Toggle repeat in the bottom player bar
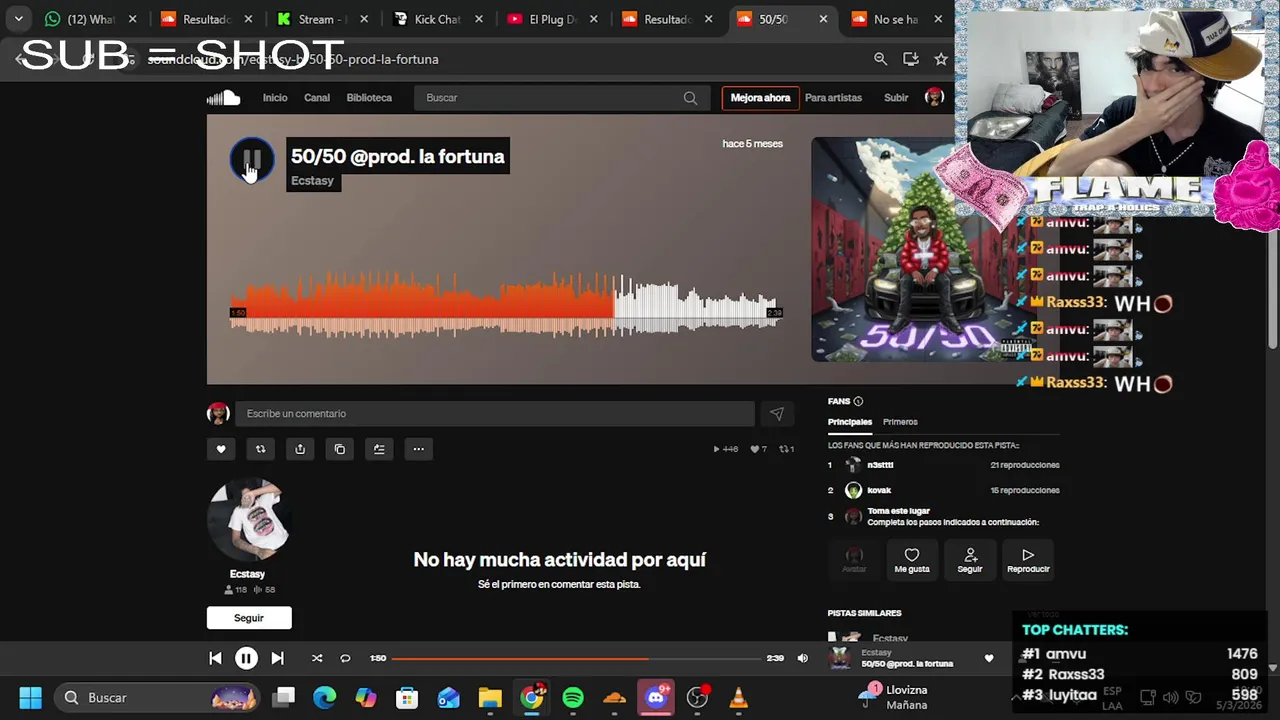 (345, 658)
